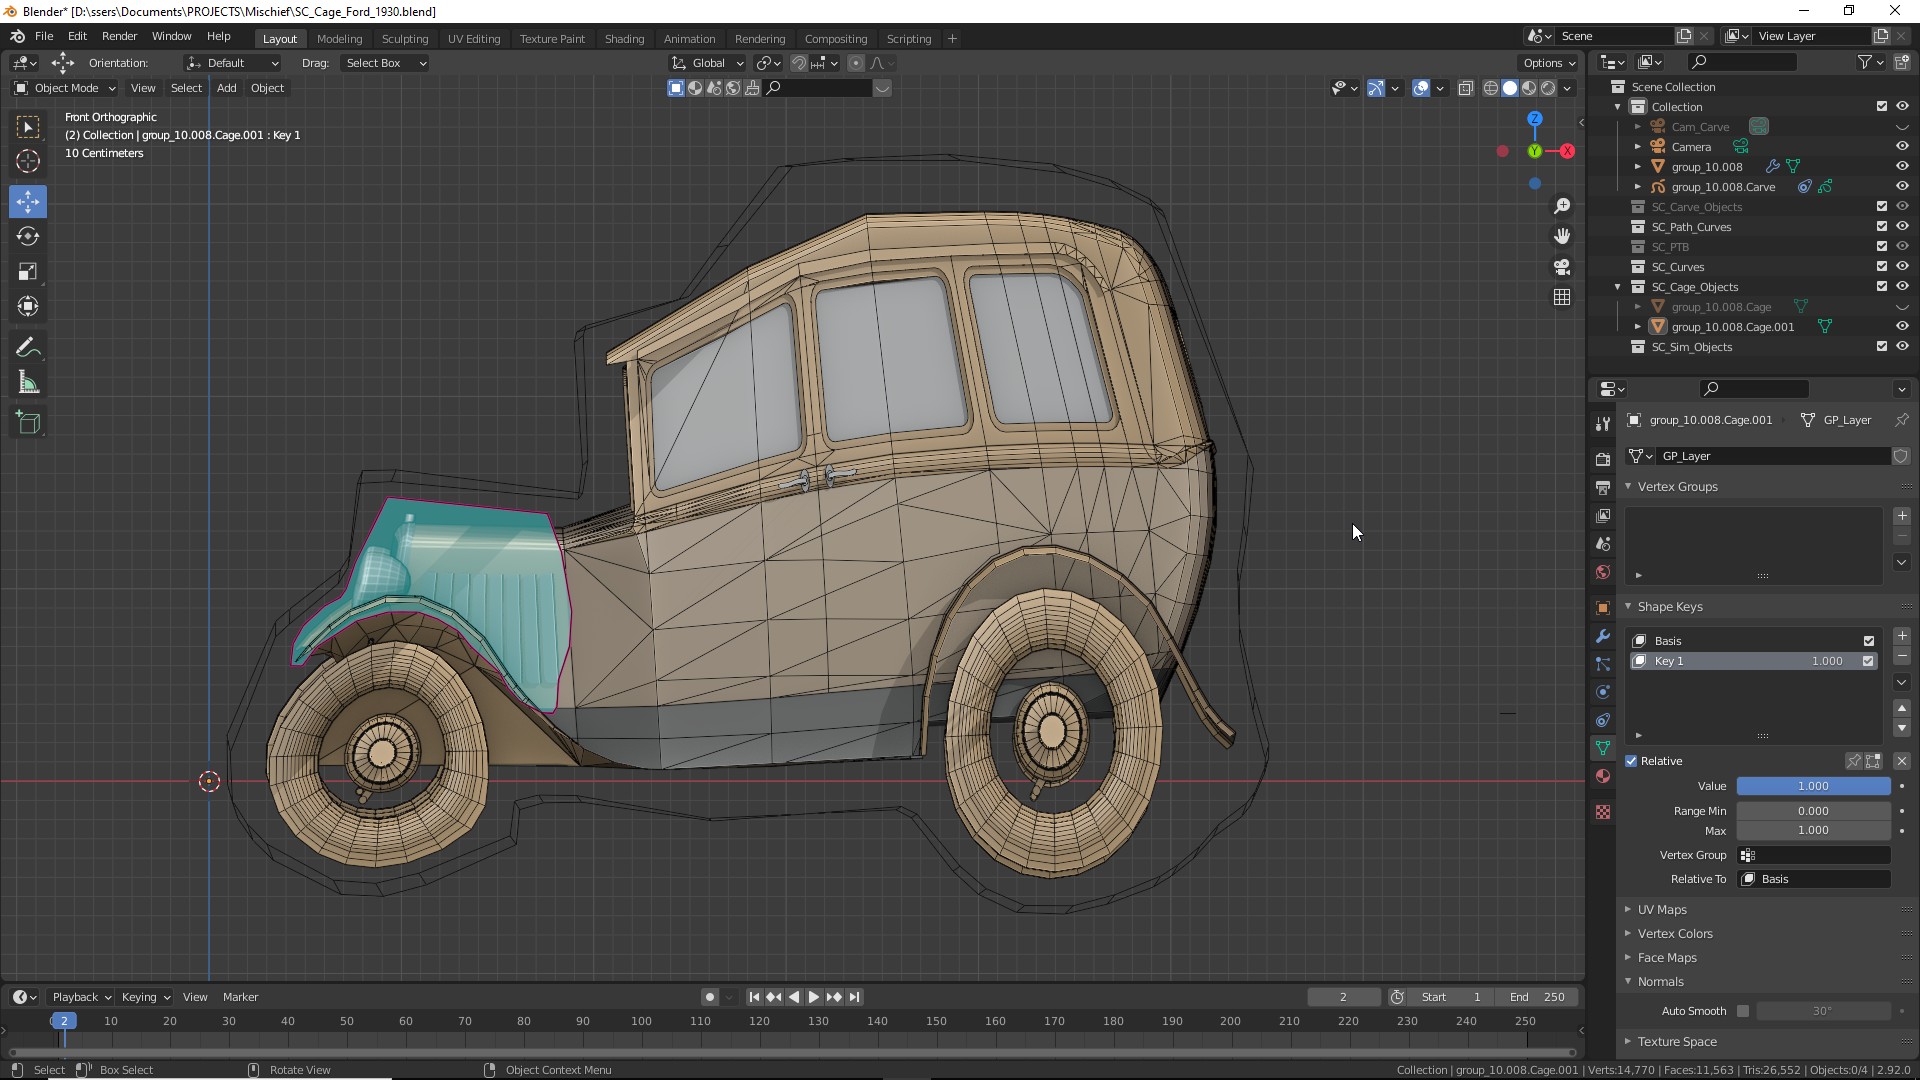Image resolution: width=1920 pixels, height=1080 pixels.
Task: Activate the Move tool
Action: (28, 201)
